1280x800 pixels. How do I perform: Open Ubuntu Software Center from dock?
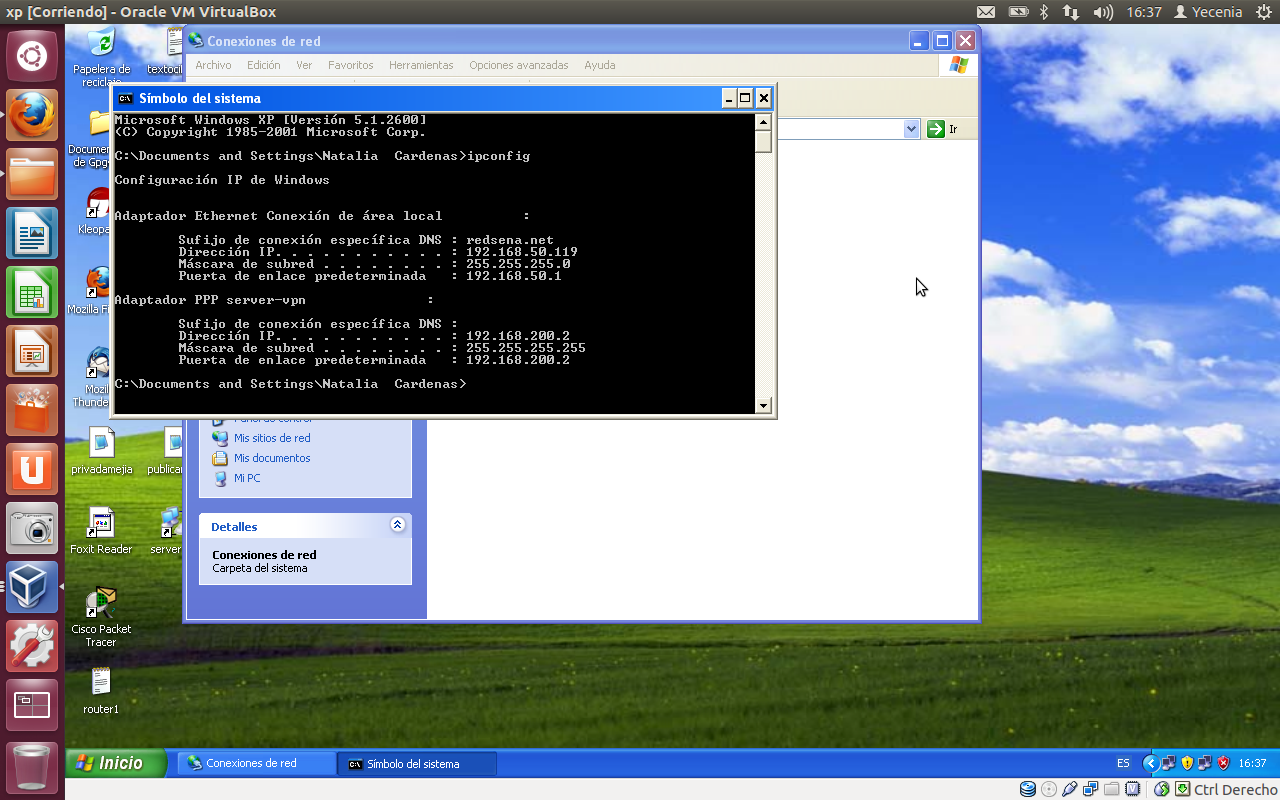[32, 410]
